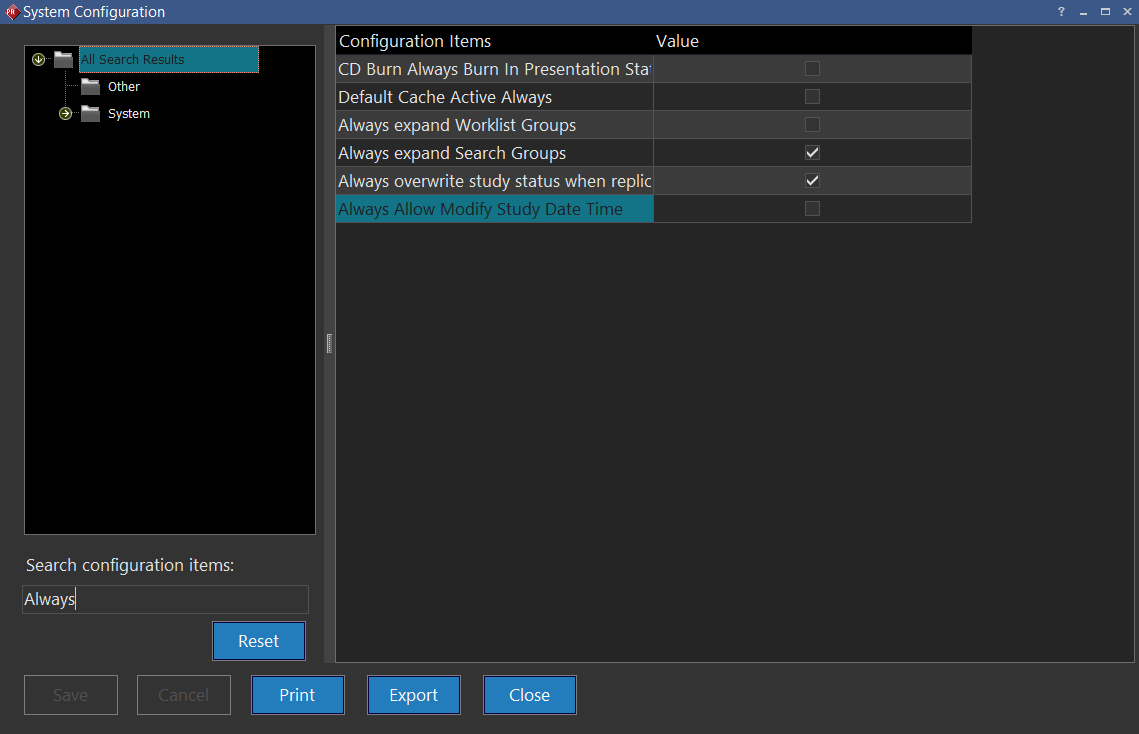Expand the System tree node
The image size is (1139, 734).
point(66,114)
